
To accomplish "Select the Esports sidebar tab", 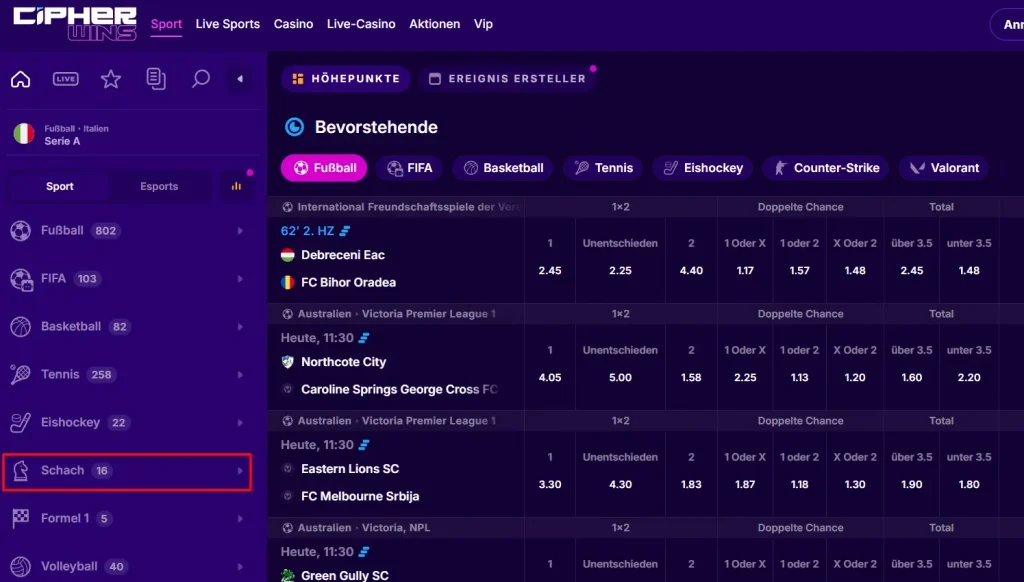I will (159, 186).
